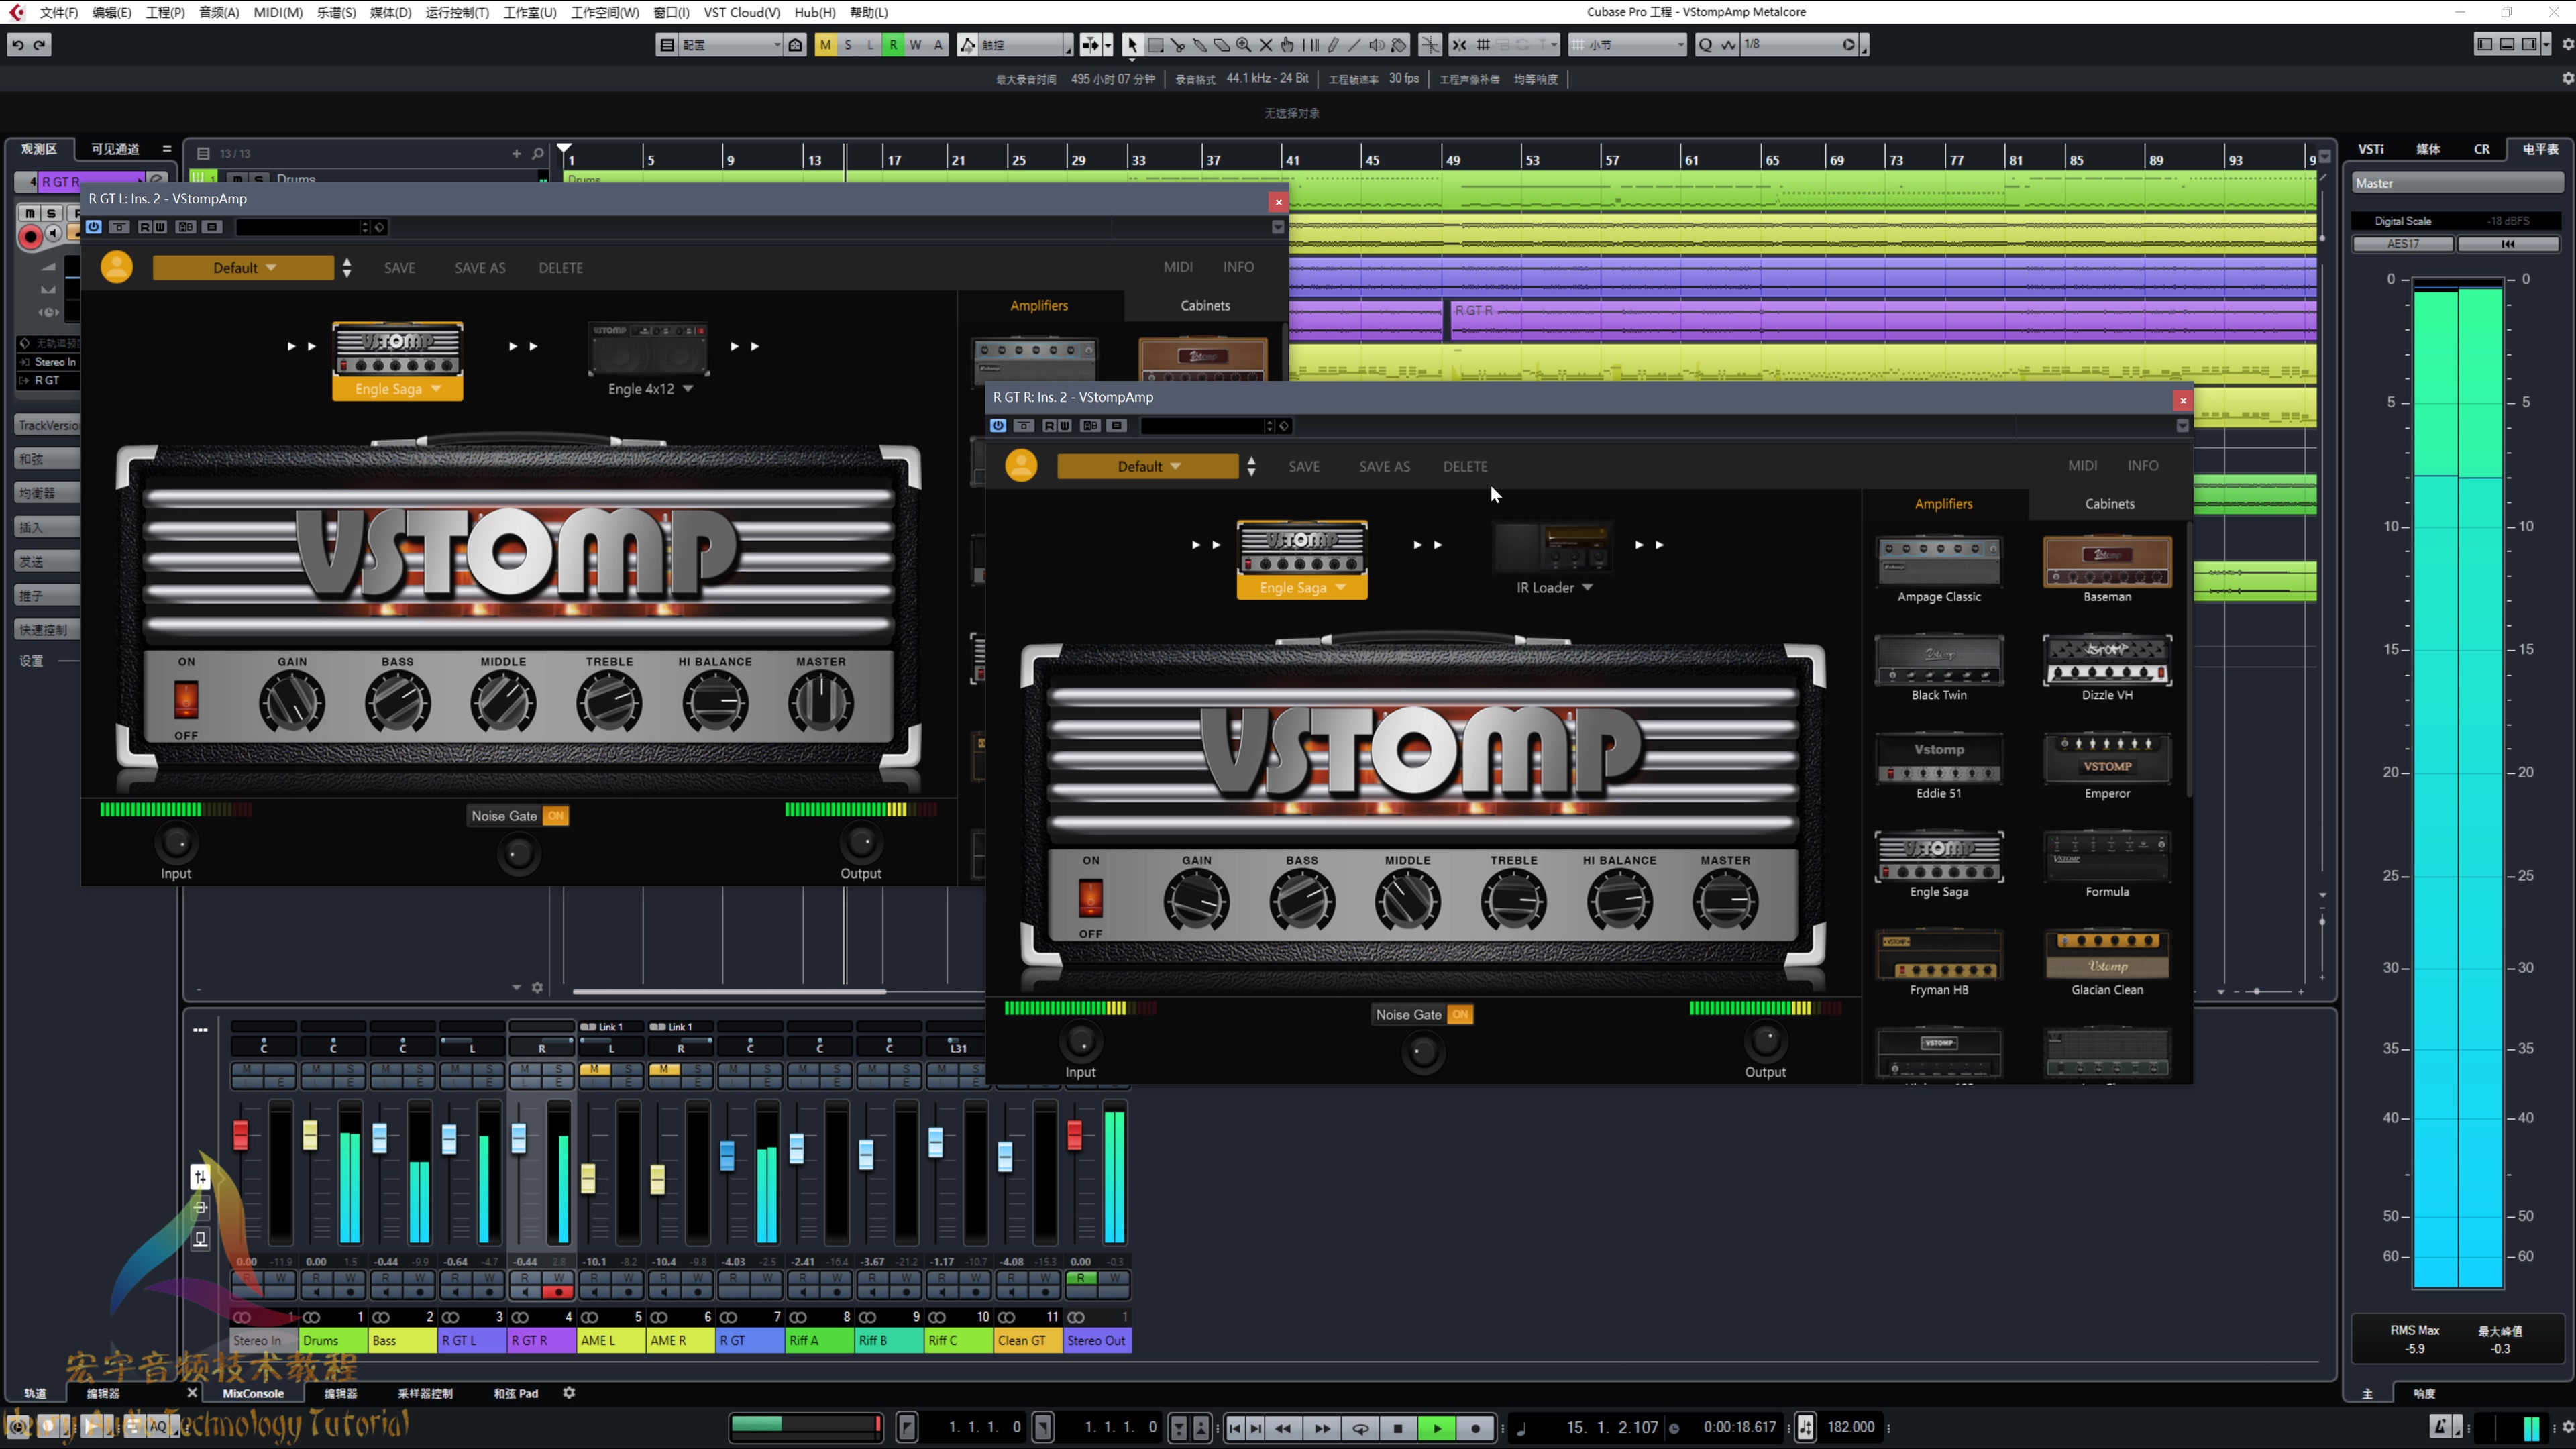The image size is (2576, 1449).
Task: Go to project start transport icon
Action: point(1235,1428)
